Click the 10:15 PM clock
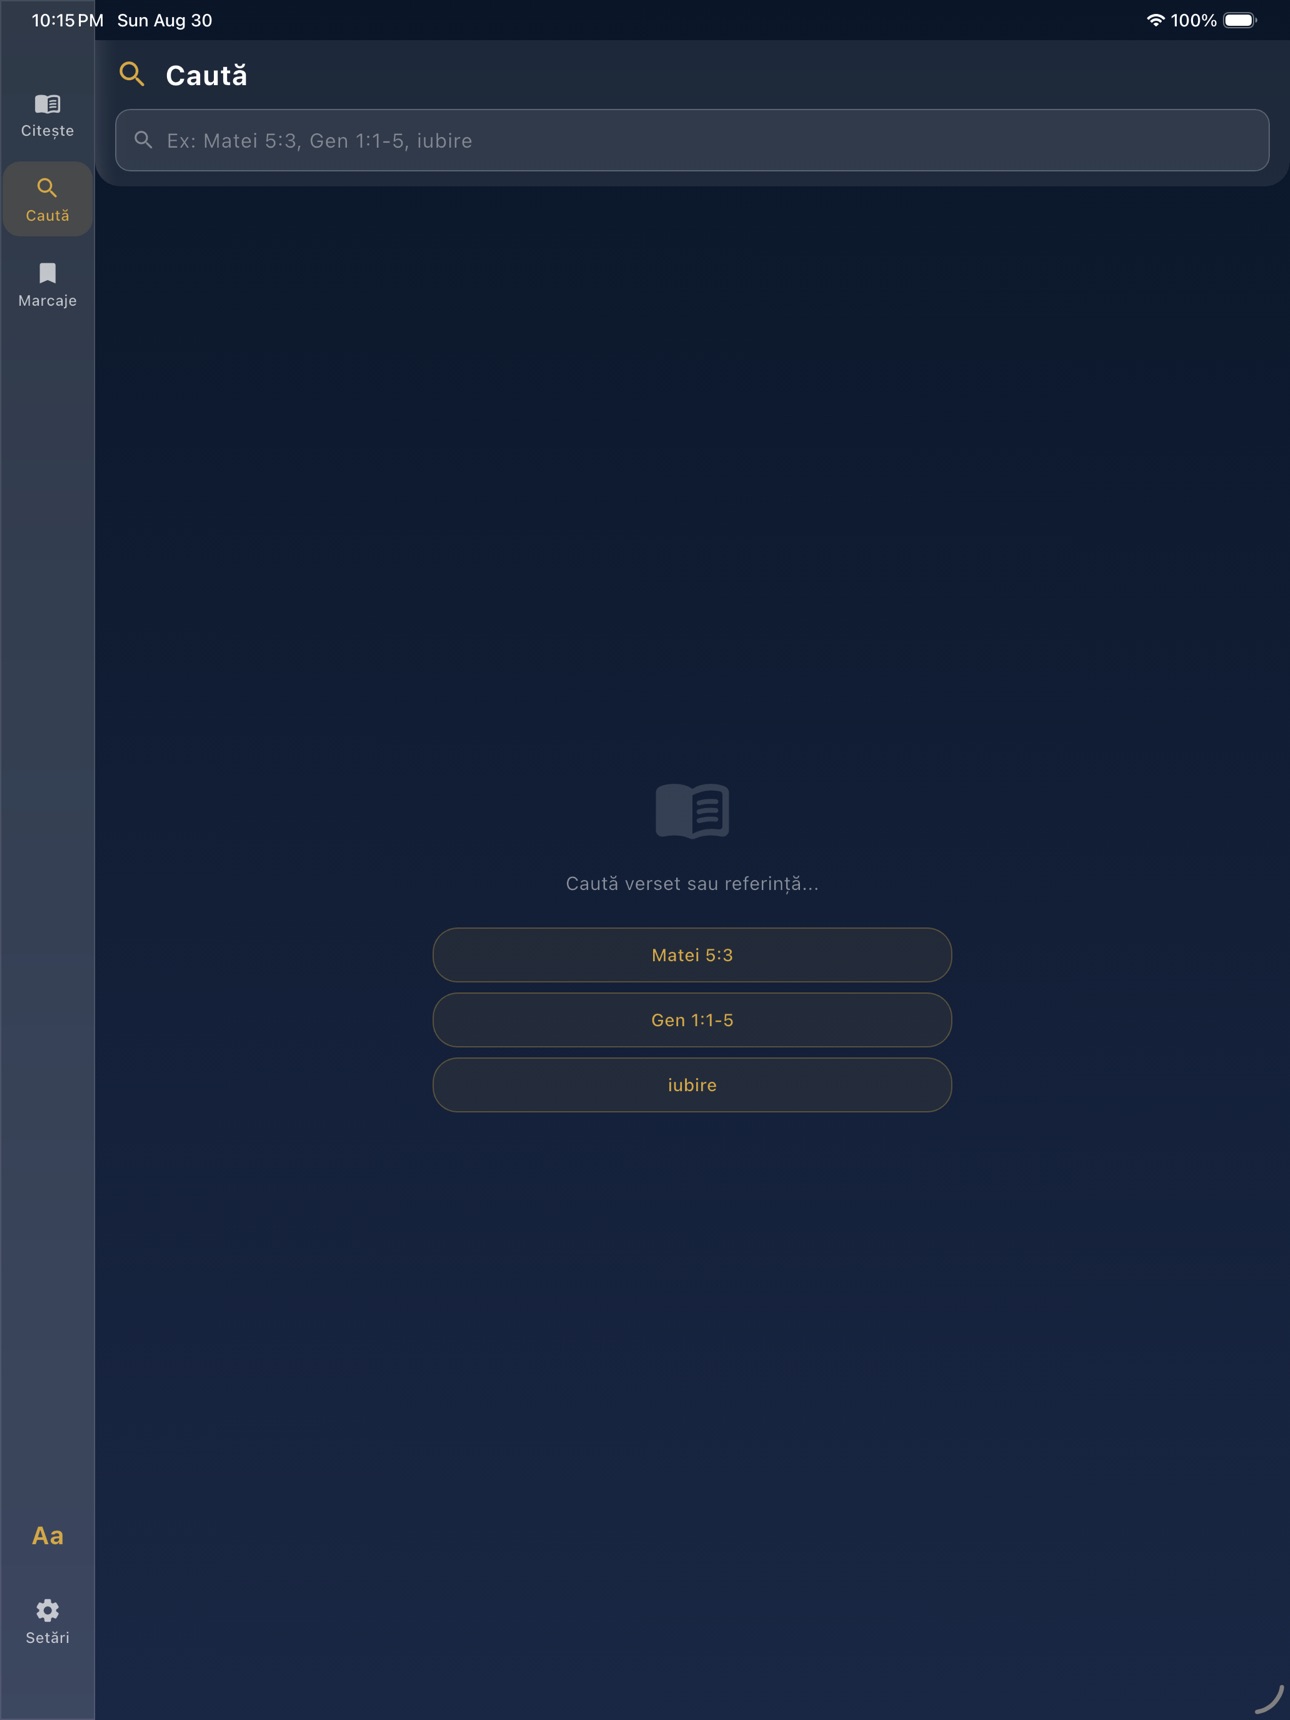This screenshot has width=1290, height=1720. point(67,20)
